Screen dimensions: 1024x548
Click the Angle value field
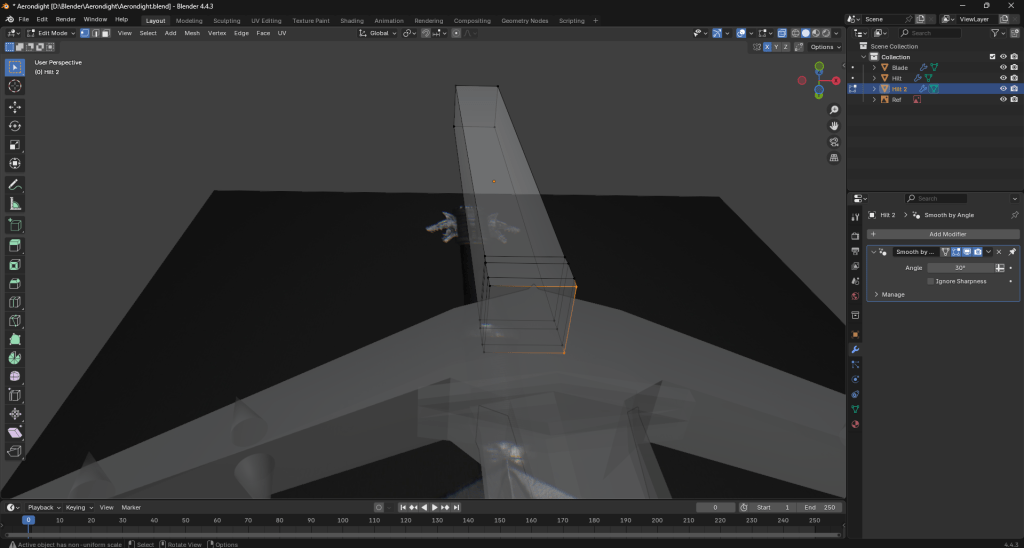point(959,268)
